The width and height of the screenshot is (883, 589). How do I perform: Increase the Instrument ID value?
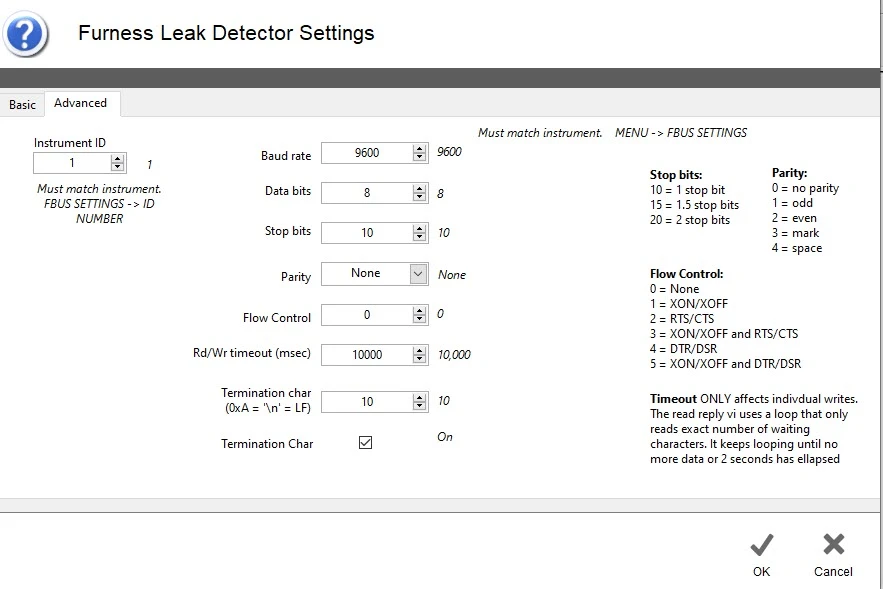pos(118,158)
